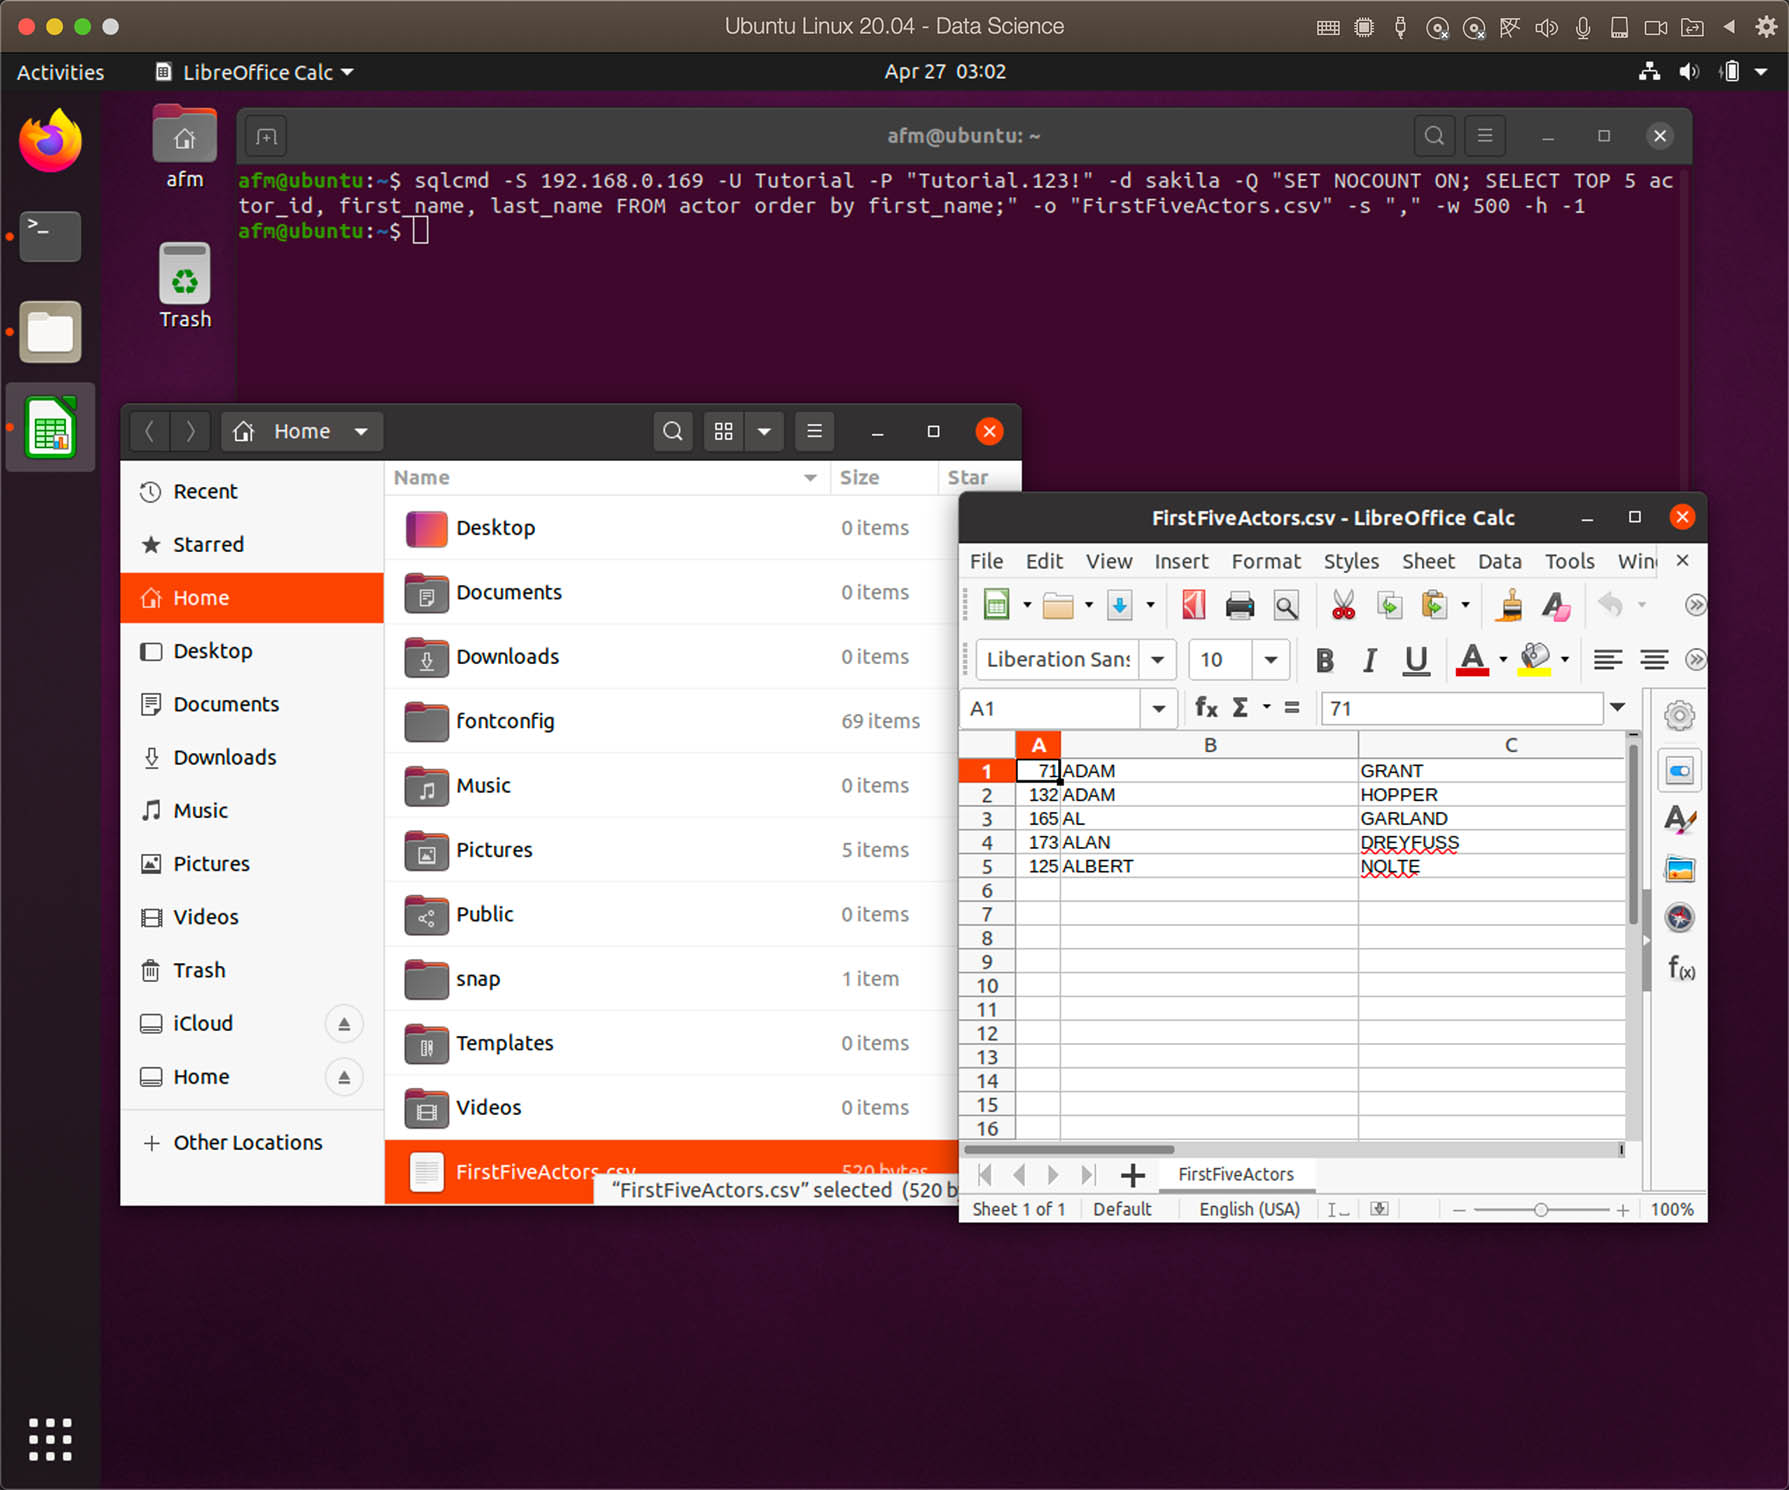Click the Cut scissors icon in Calc toolbar
This screenshot has width=1789, height=1490.
tap(1343, 606)
